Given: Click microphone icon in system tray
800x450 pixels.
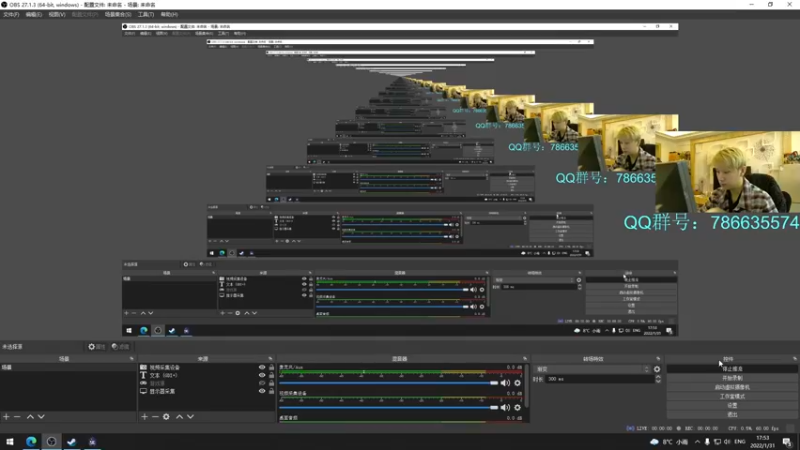Looking at the screenshot, I should pyautogui.click(x=707, y=442).
